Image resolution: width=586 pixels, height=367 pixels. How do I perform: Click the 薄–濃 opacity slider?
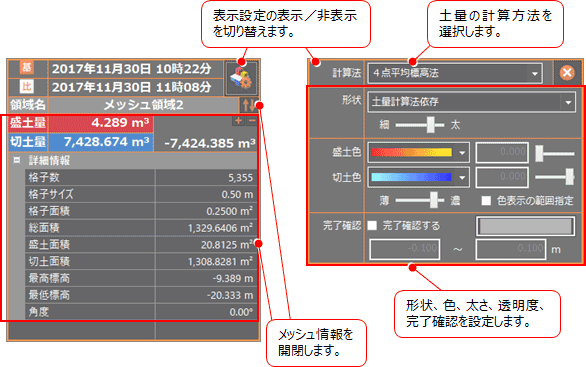click(420, 200)
